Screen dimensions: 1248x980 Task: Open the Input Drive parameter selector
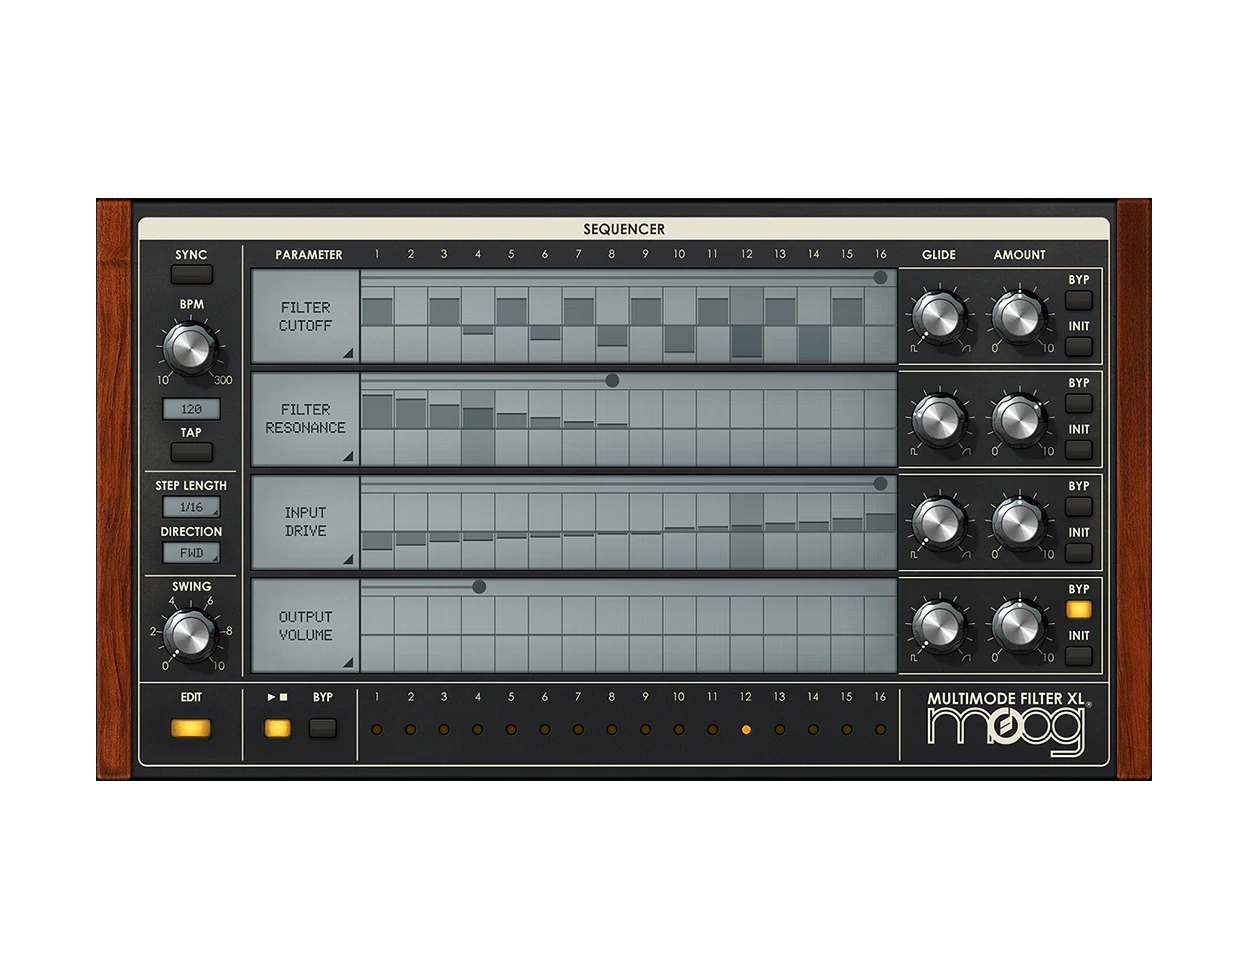tap(305, 522)
